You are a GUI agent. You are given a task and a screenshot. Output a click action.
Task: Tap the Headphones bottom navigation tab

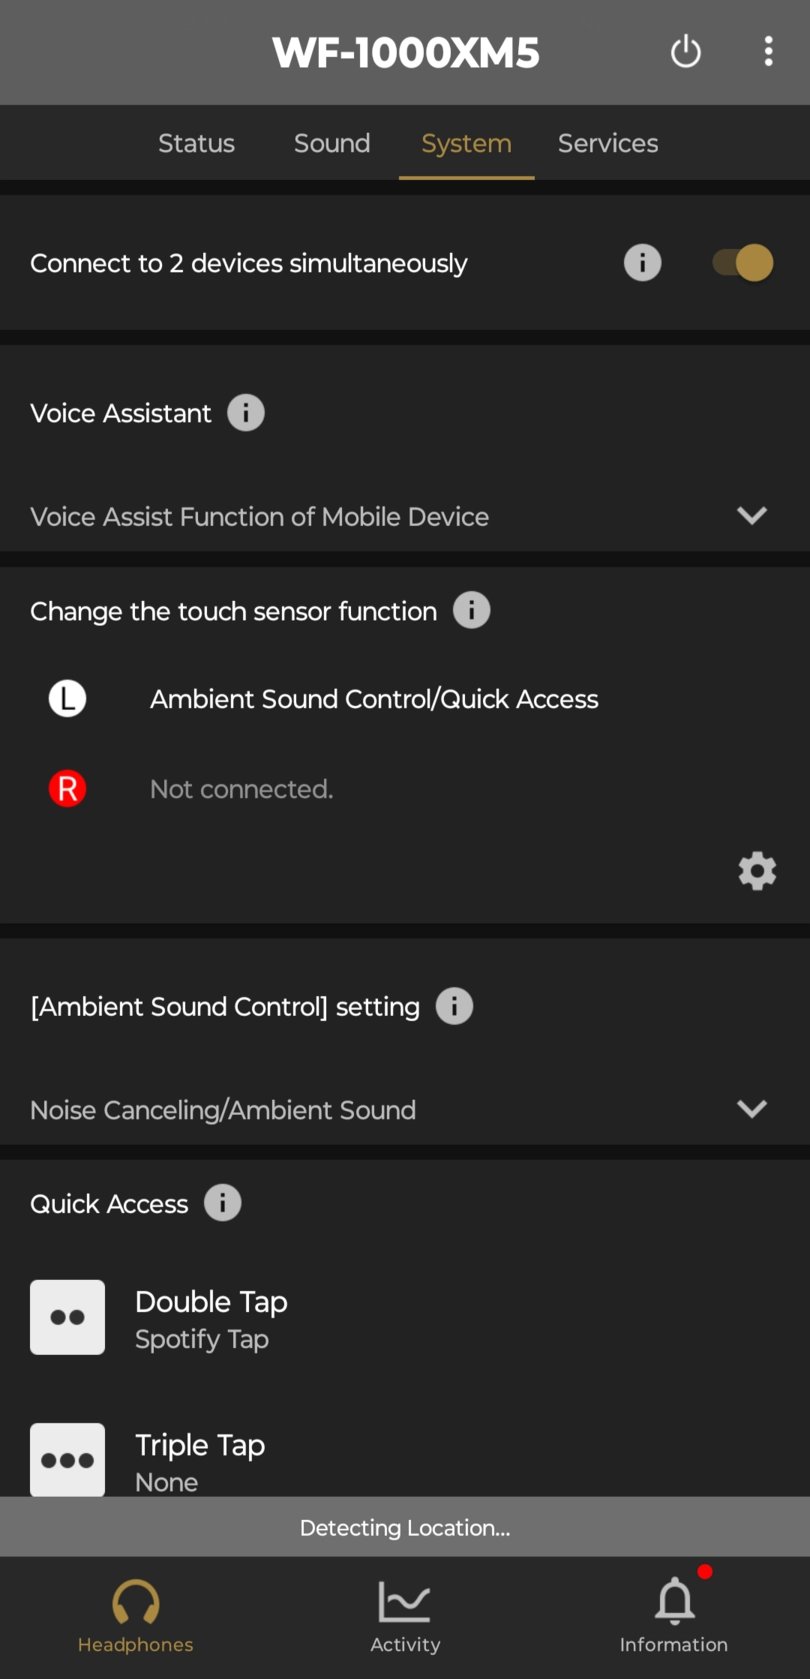click(x=135, y=1615)
